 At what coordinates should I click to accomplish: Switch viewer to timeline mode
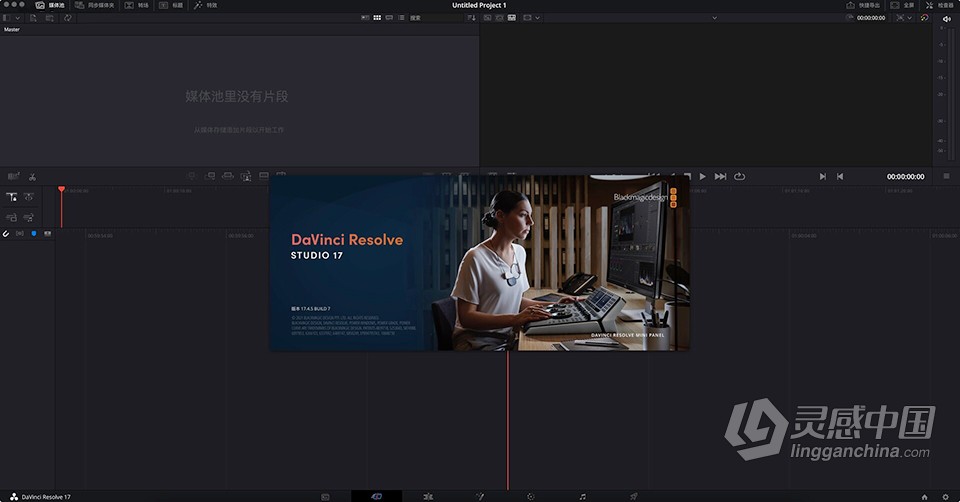click(512, 18)
